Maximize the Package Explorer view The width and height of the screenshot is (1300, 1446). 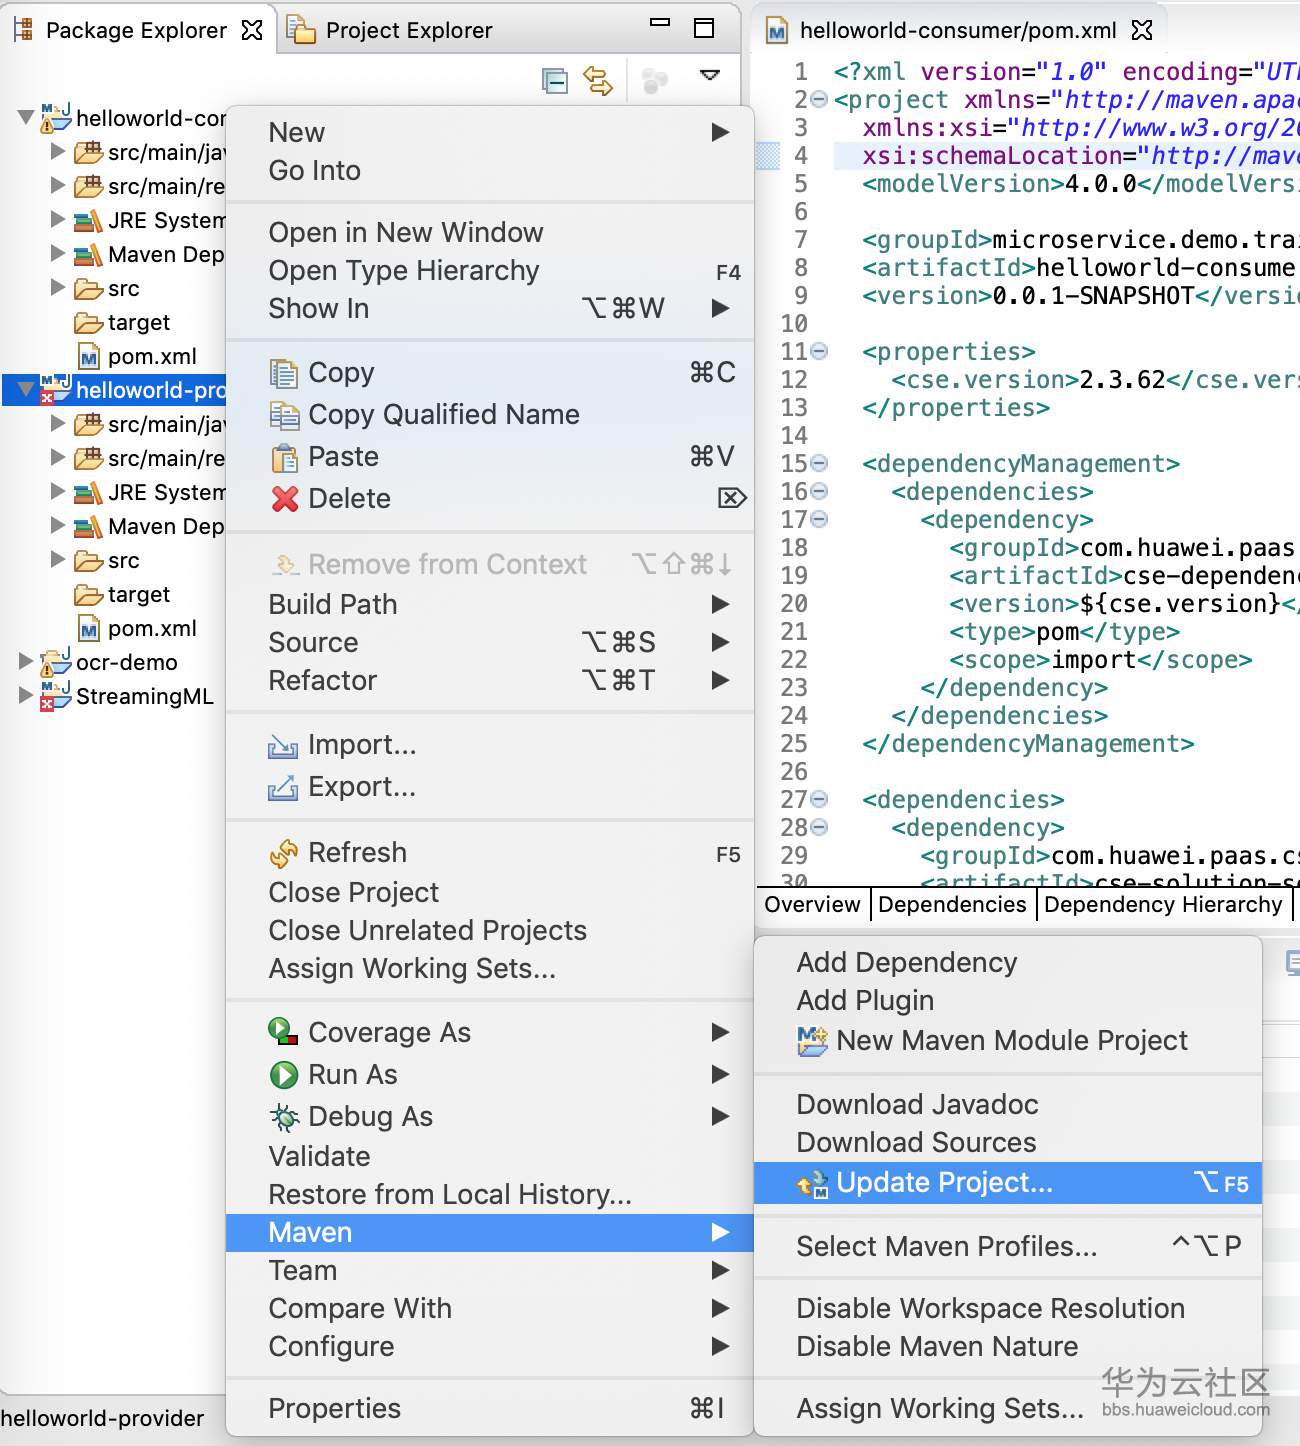(x=704, y=28)
